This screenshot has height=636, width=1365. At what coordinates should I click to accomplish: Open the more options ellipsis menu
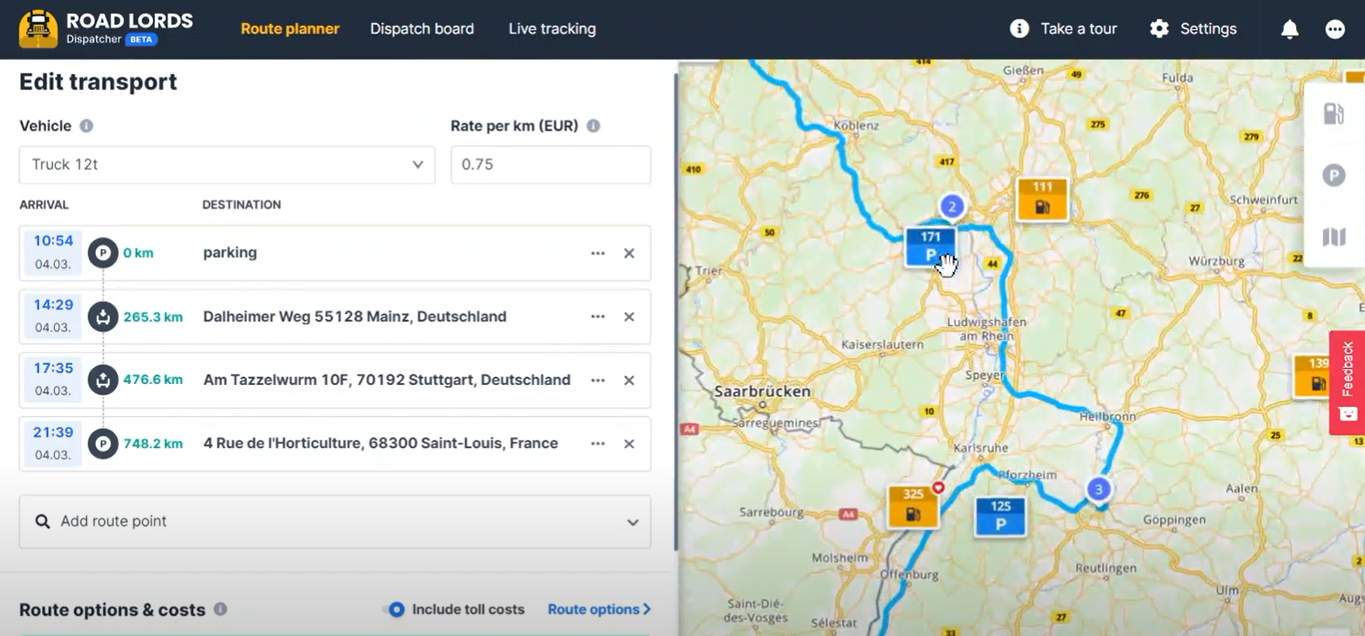point(1335,29)
